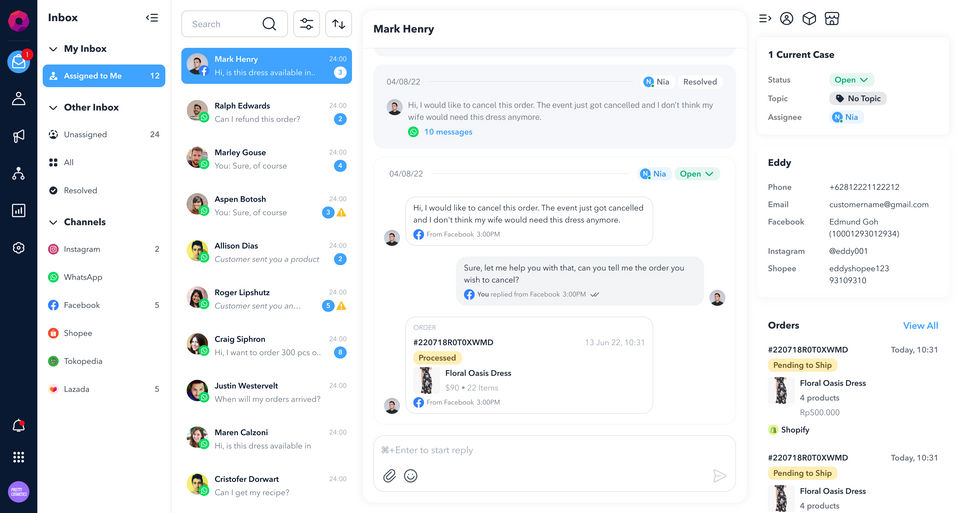Screen dimensions: 960x513
Task: Expand the 10 messages link
Action: tap(448, 132)
